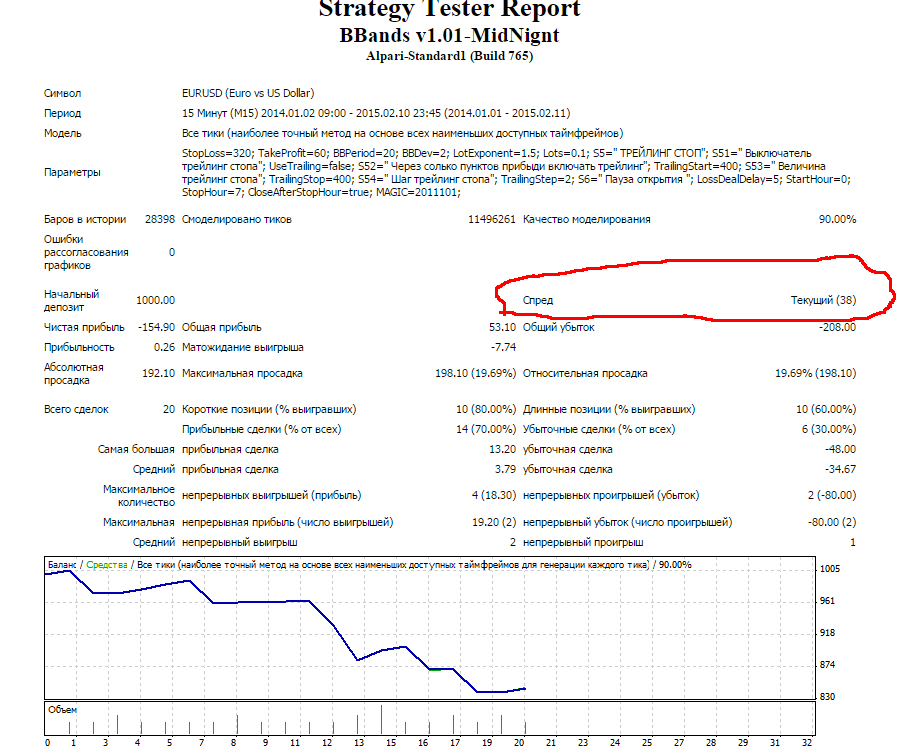Select spread value "Текущий (38)"

click(823, 301)
